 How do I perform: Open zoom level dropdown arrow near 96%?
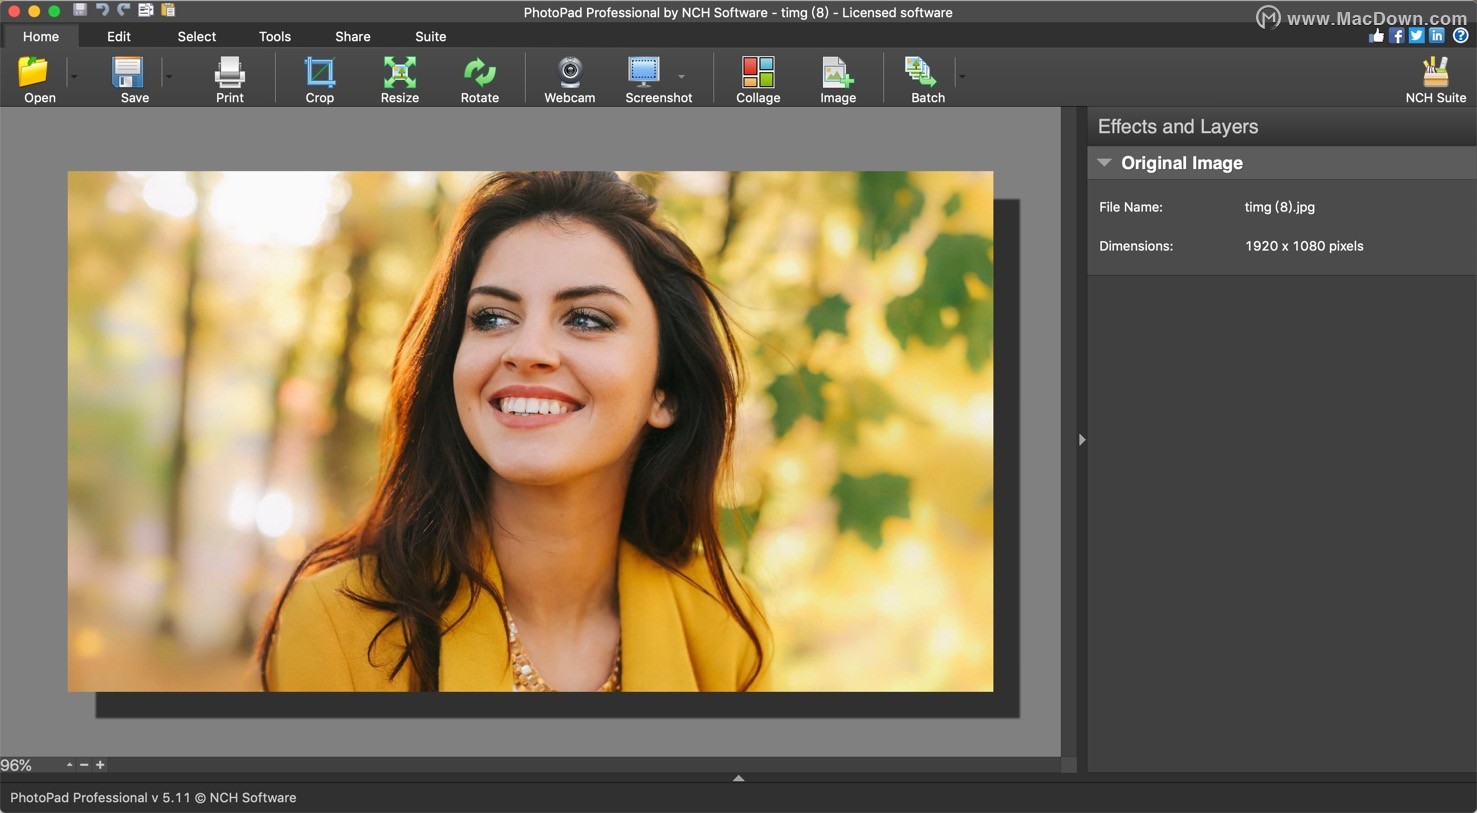[69, 765]
